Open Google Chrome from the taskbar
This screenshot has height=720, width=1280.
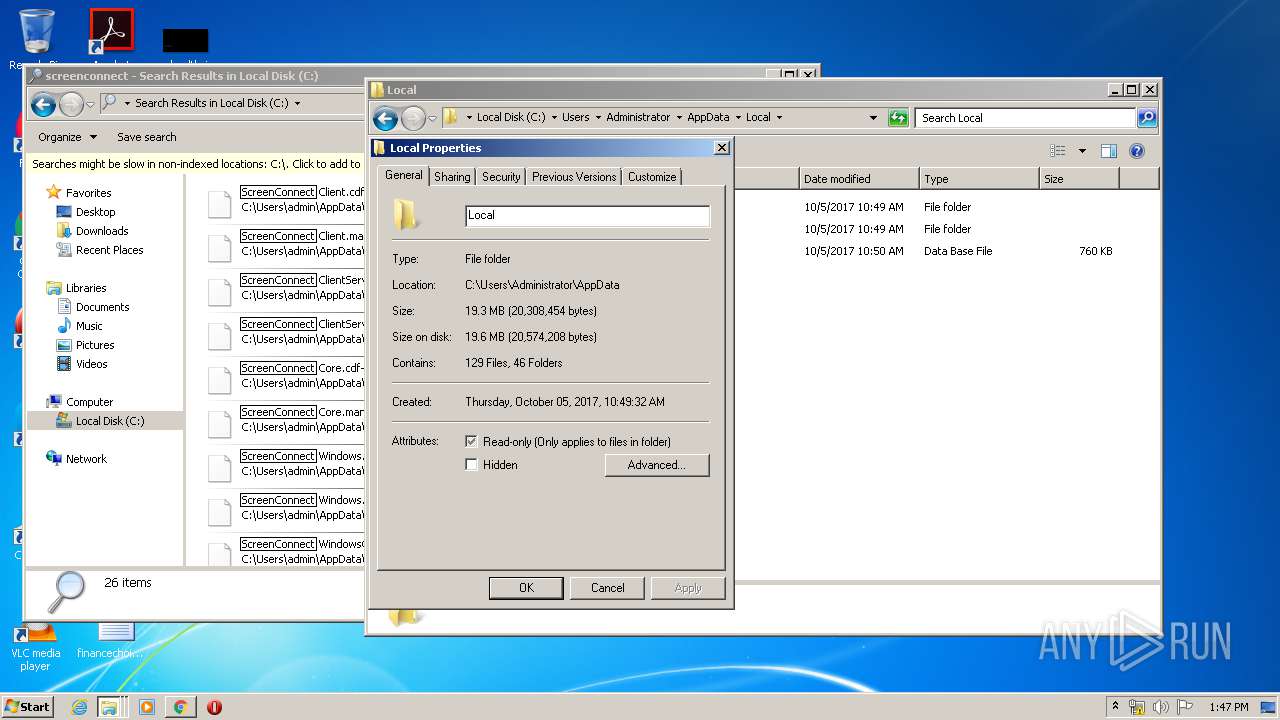click(180, 707)
